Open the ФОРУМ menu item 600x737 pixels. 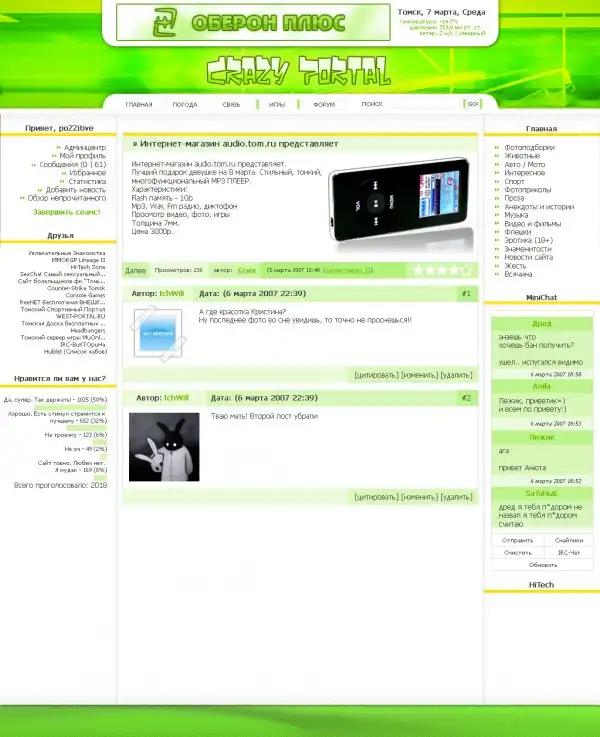tap(324, 104)
